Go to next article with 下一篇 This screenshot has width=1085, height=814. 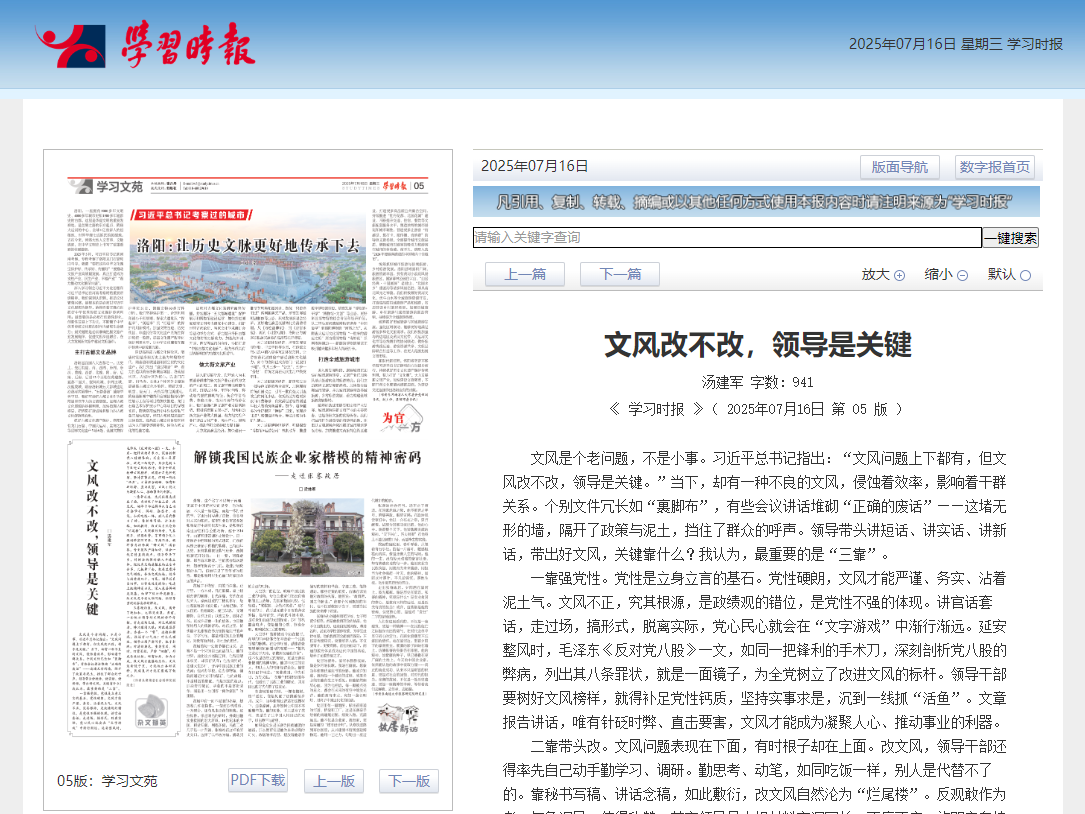[619, 274]
